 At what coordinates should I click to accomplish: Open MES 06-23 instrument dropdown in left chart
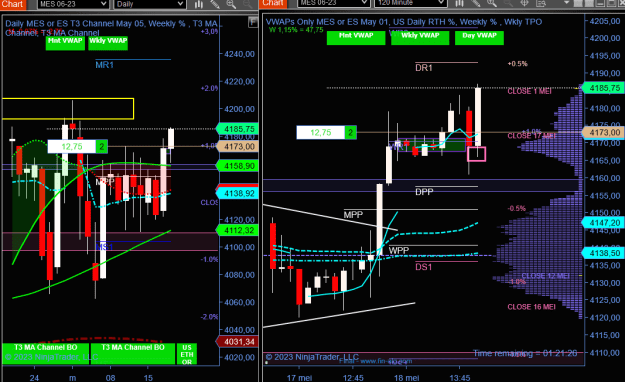pos(73,4)
